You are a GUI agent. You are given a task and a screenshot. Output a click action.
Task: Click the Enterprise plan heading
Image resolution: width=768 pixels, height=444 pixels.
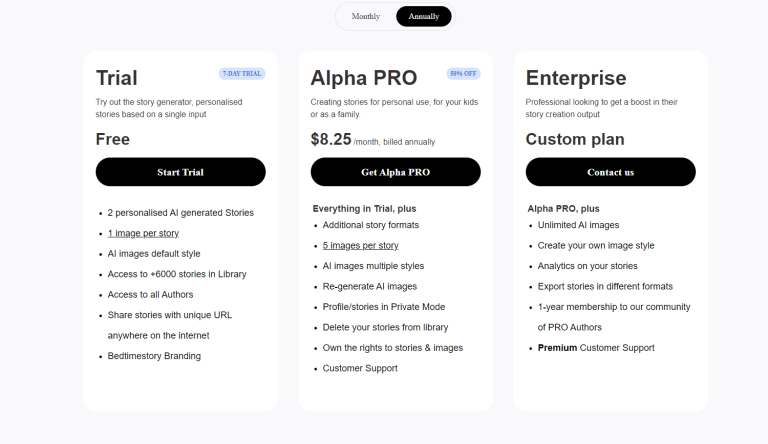(576, 78)
